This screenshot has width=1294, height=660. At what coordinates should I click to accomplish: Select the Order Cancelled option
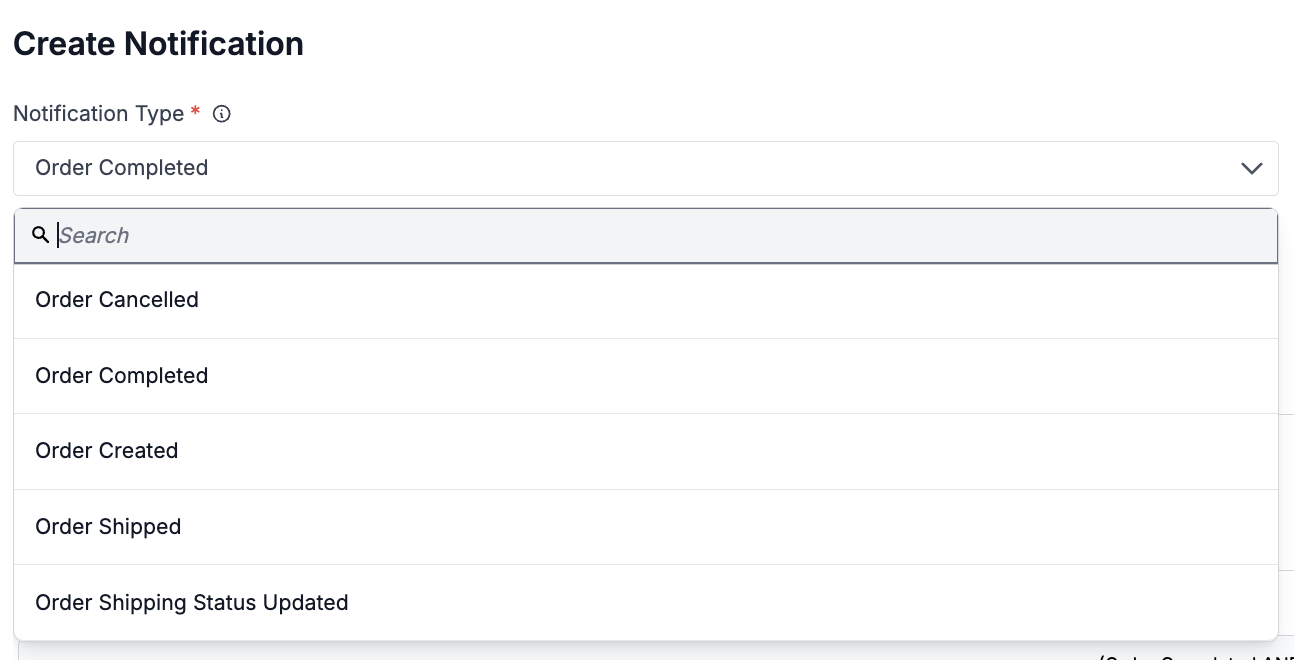(117, 300)
